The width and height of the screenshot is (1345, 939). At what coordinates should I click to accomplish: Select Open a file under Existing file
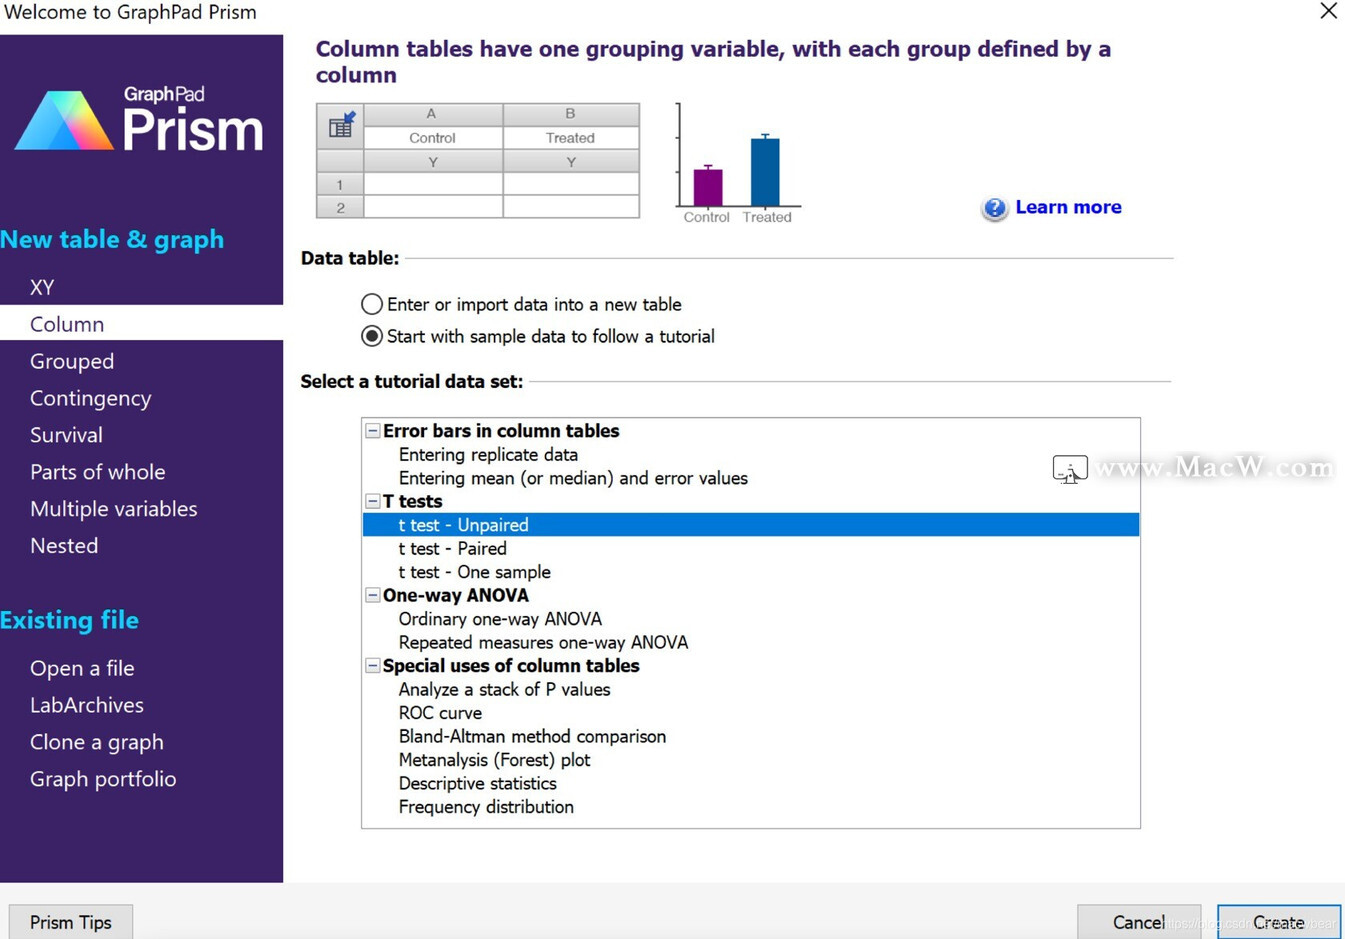(82, 668)
